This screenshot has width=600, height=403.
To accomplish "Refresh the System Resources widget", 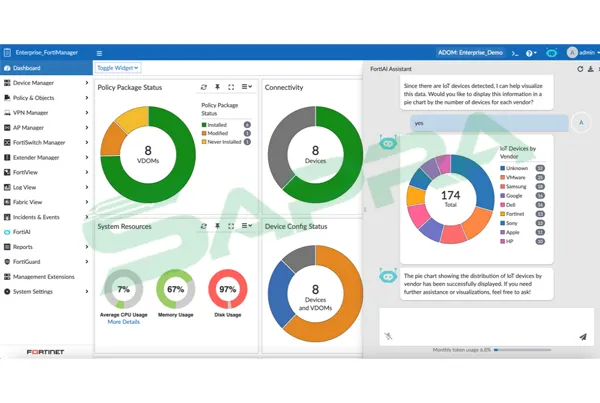I will point(204,226).
